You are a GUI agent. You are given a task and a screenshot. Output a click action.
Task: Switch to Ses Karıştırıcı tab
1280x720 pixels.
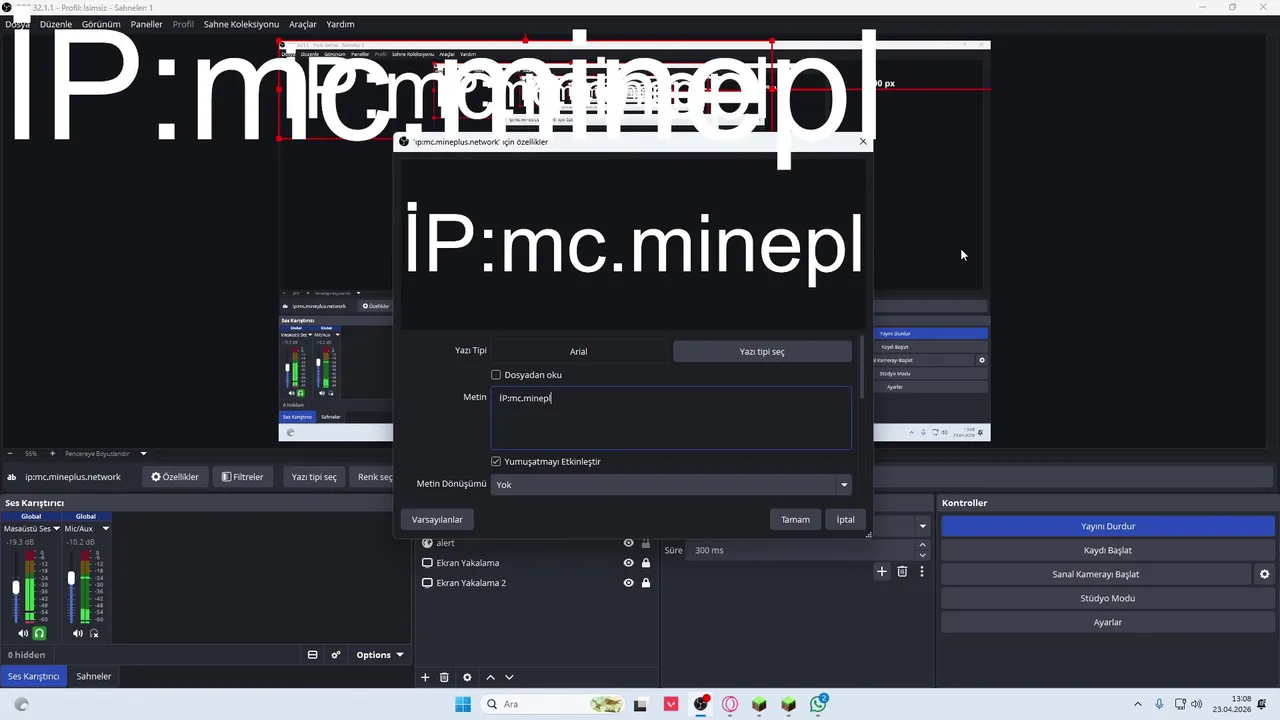pyautogui.click(x=34, y=676)
